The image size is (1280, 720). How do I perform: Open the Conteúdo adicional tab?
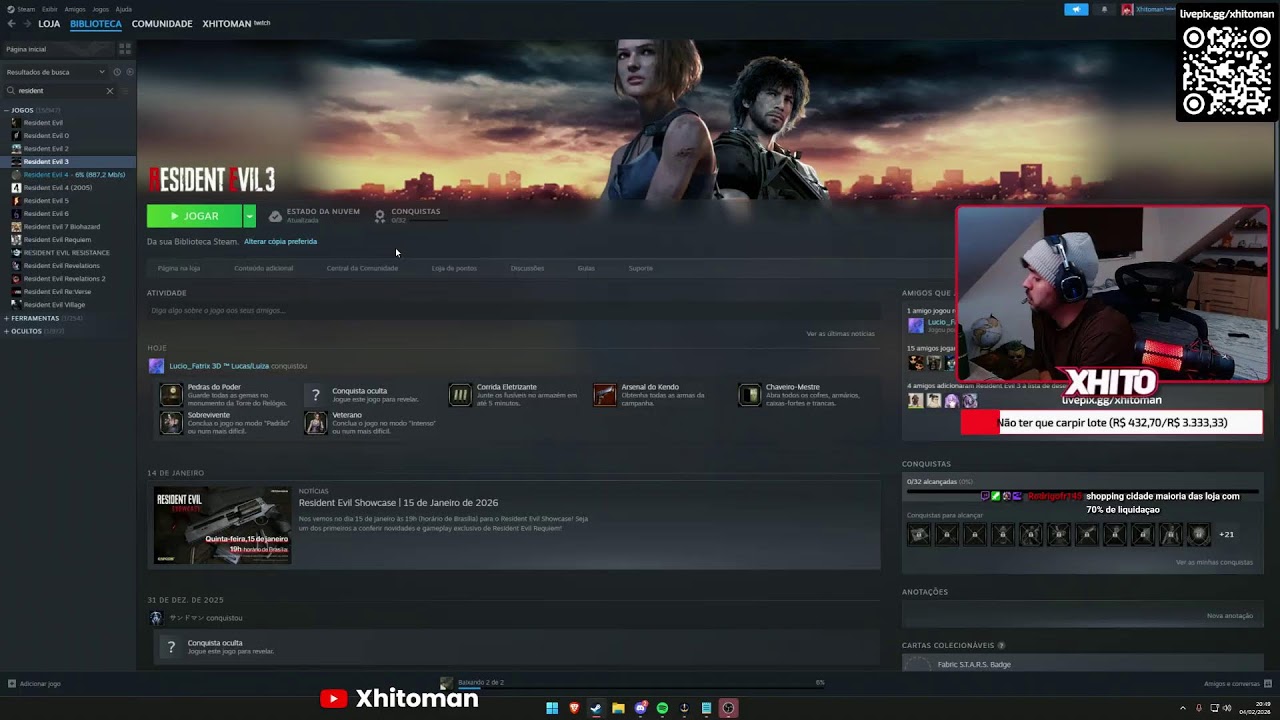[264, 268]
